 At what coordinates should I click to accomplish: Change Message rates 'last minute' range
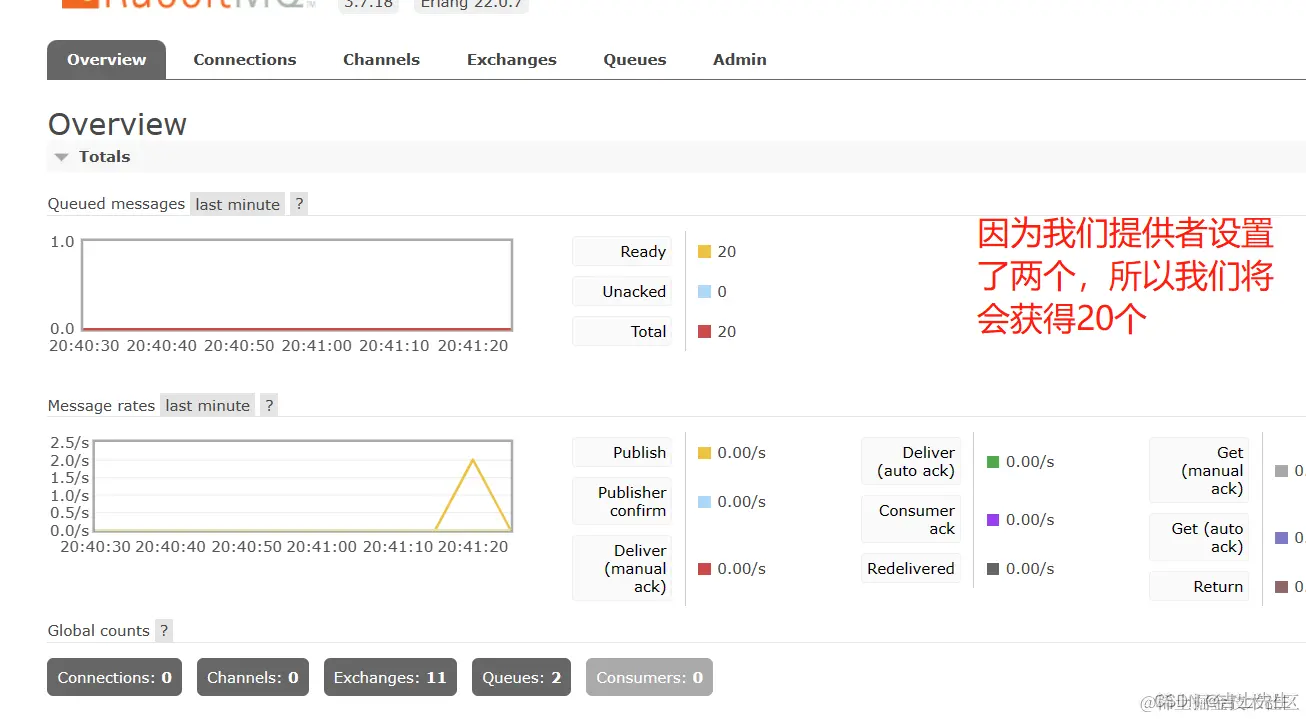(x=207, y=405)
